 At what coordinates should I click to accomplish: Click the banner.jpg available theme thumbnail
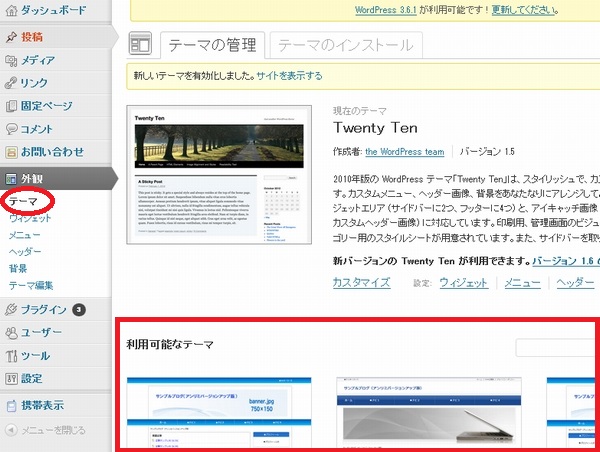click(219, 413)
